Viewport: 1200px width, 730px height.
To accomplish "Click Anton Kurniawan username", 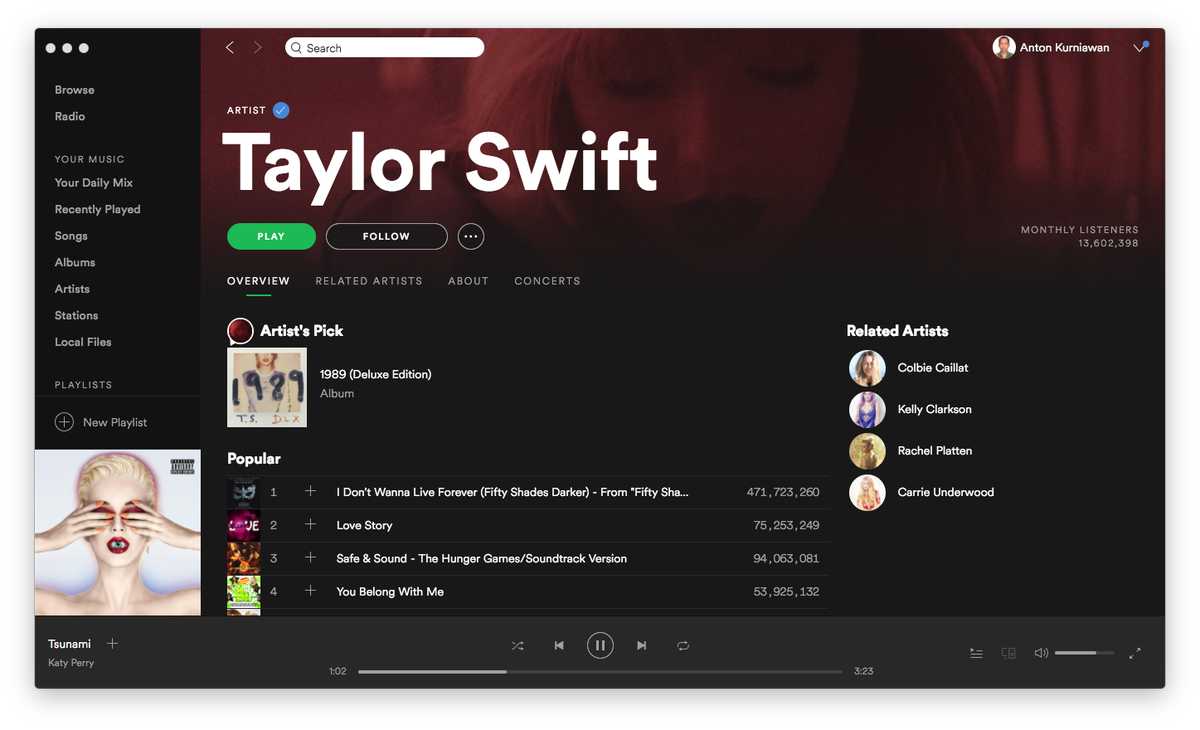I will tap(1064, 48).
